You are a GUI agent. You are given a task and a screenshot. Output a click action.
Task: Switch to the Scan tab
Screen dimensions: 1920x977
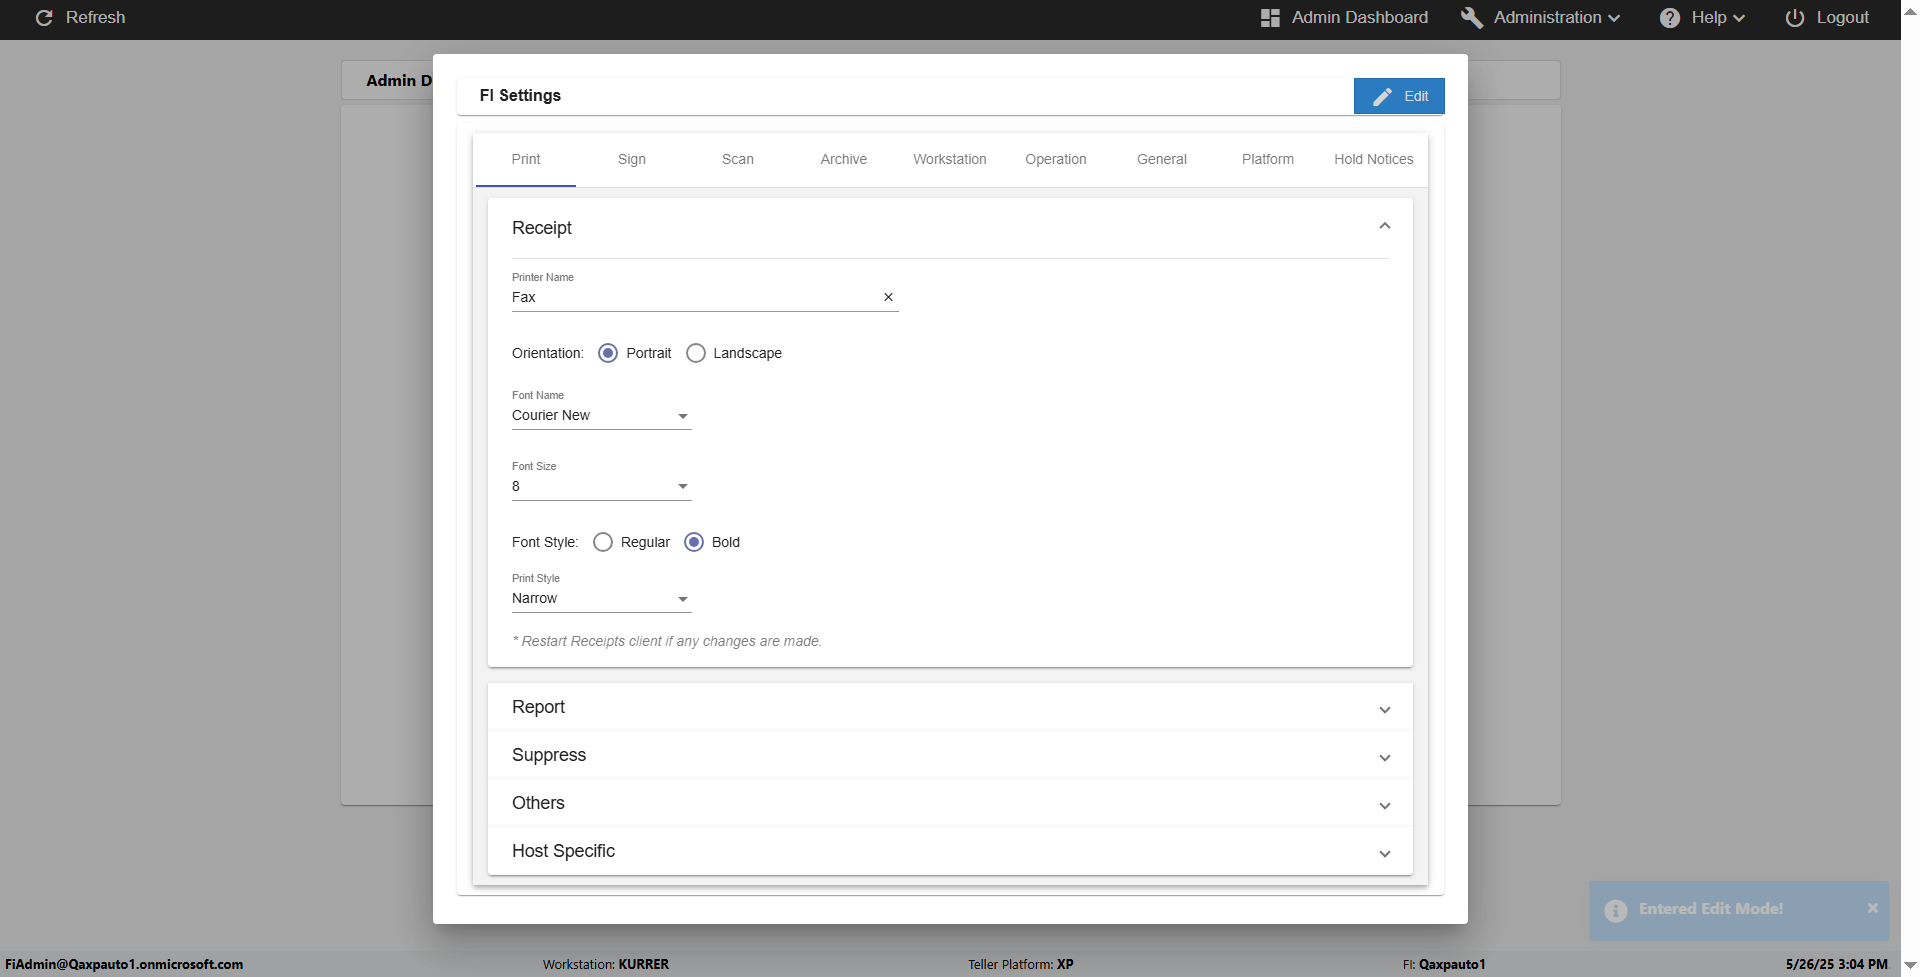click(x=738, y=159)
